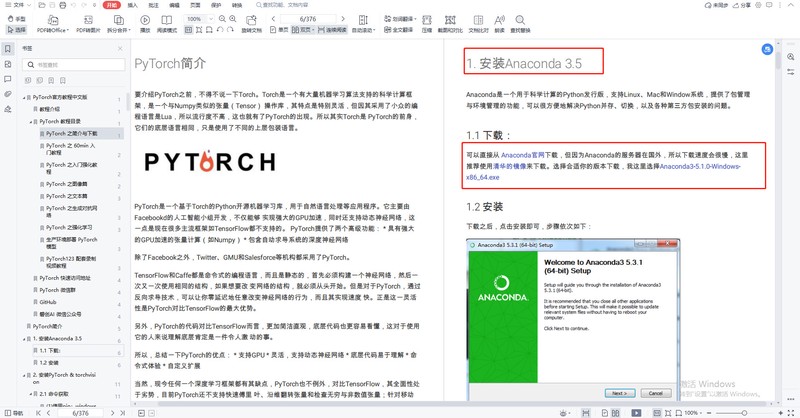Click the print icon in title bar
The height and width of the screenshot is (418, 800).
pyautogui.click(x=62, y=5)
